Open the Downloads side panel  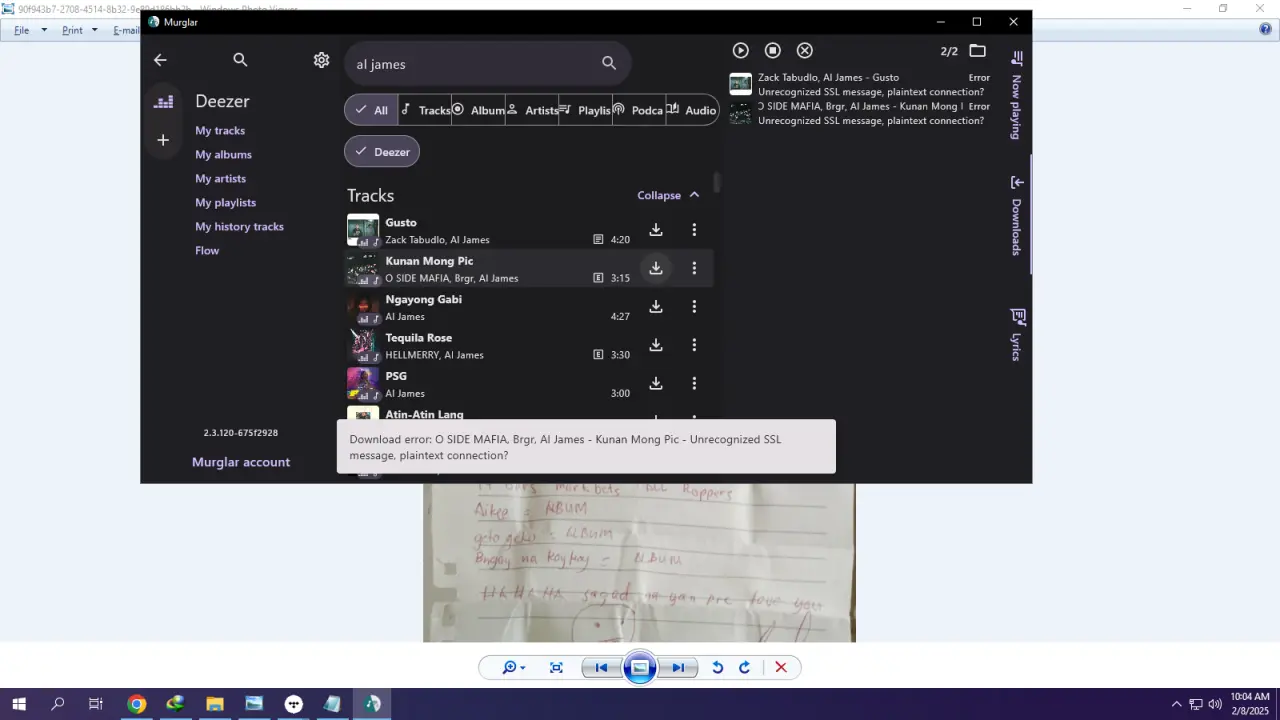point(1016,215)
